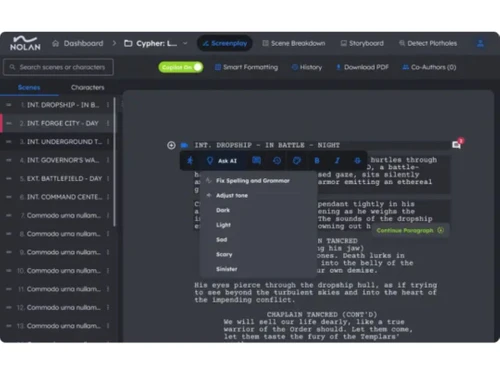
Task: Open the Detect Plotholes tab
Action: 428,43
